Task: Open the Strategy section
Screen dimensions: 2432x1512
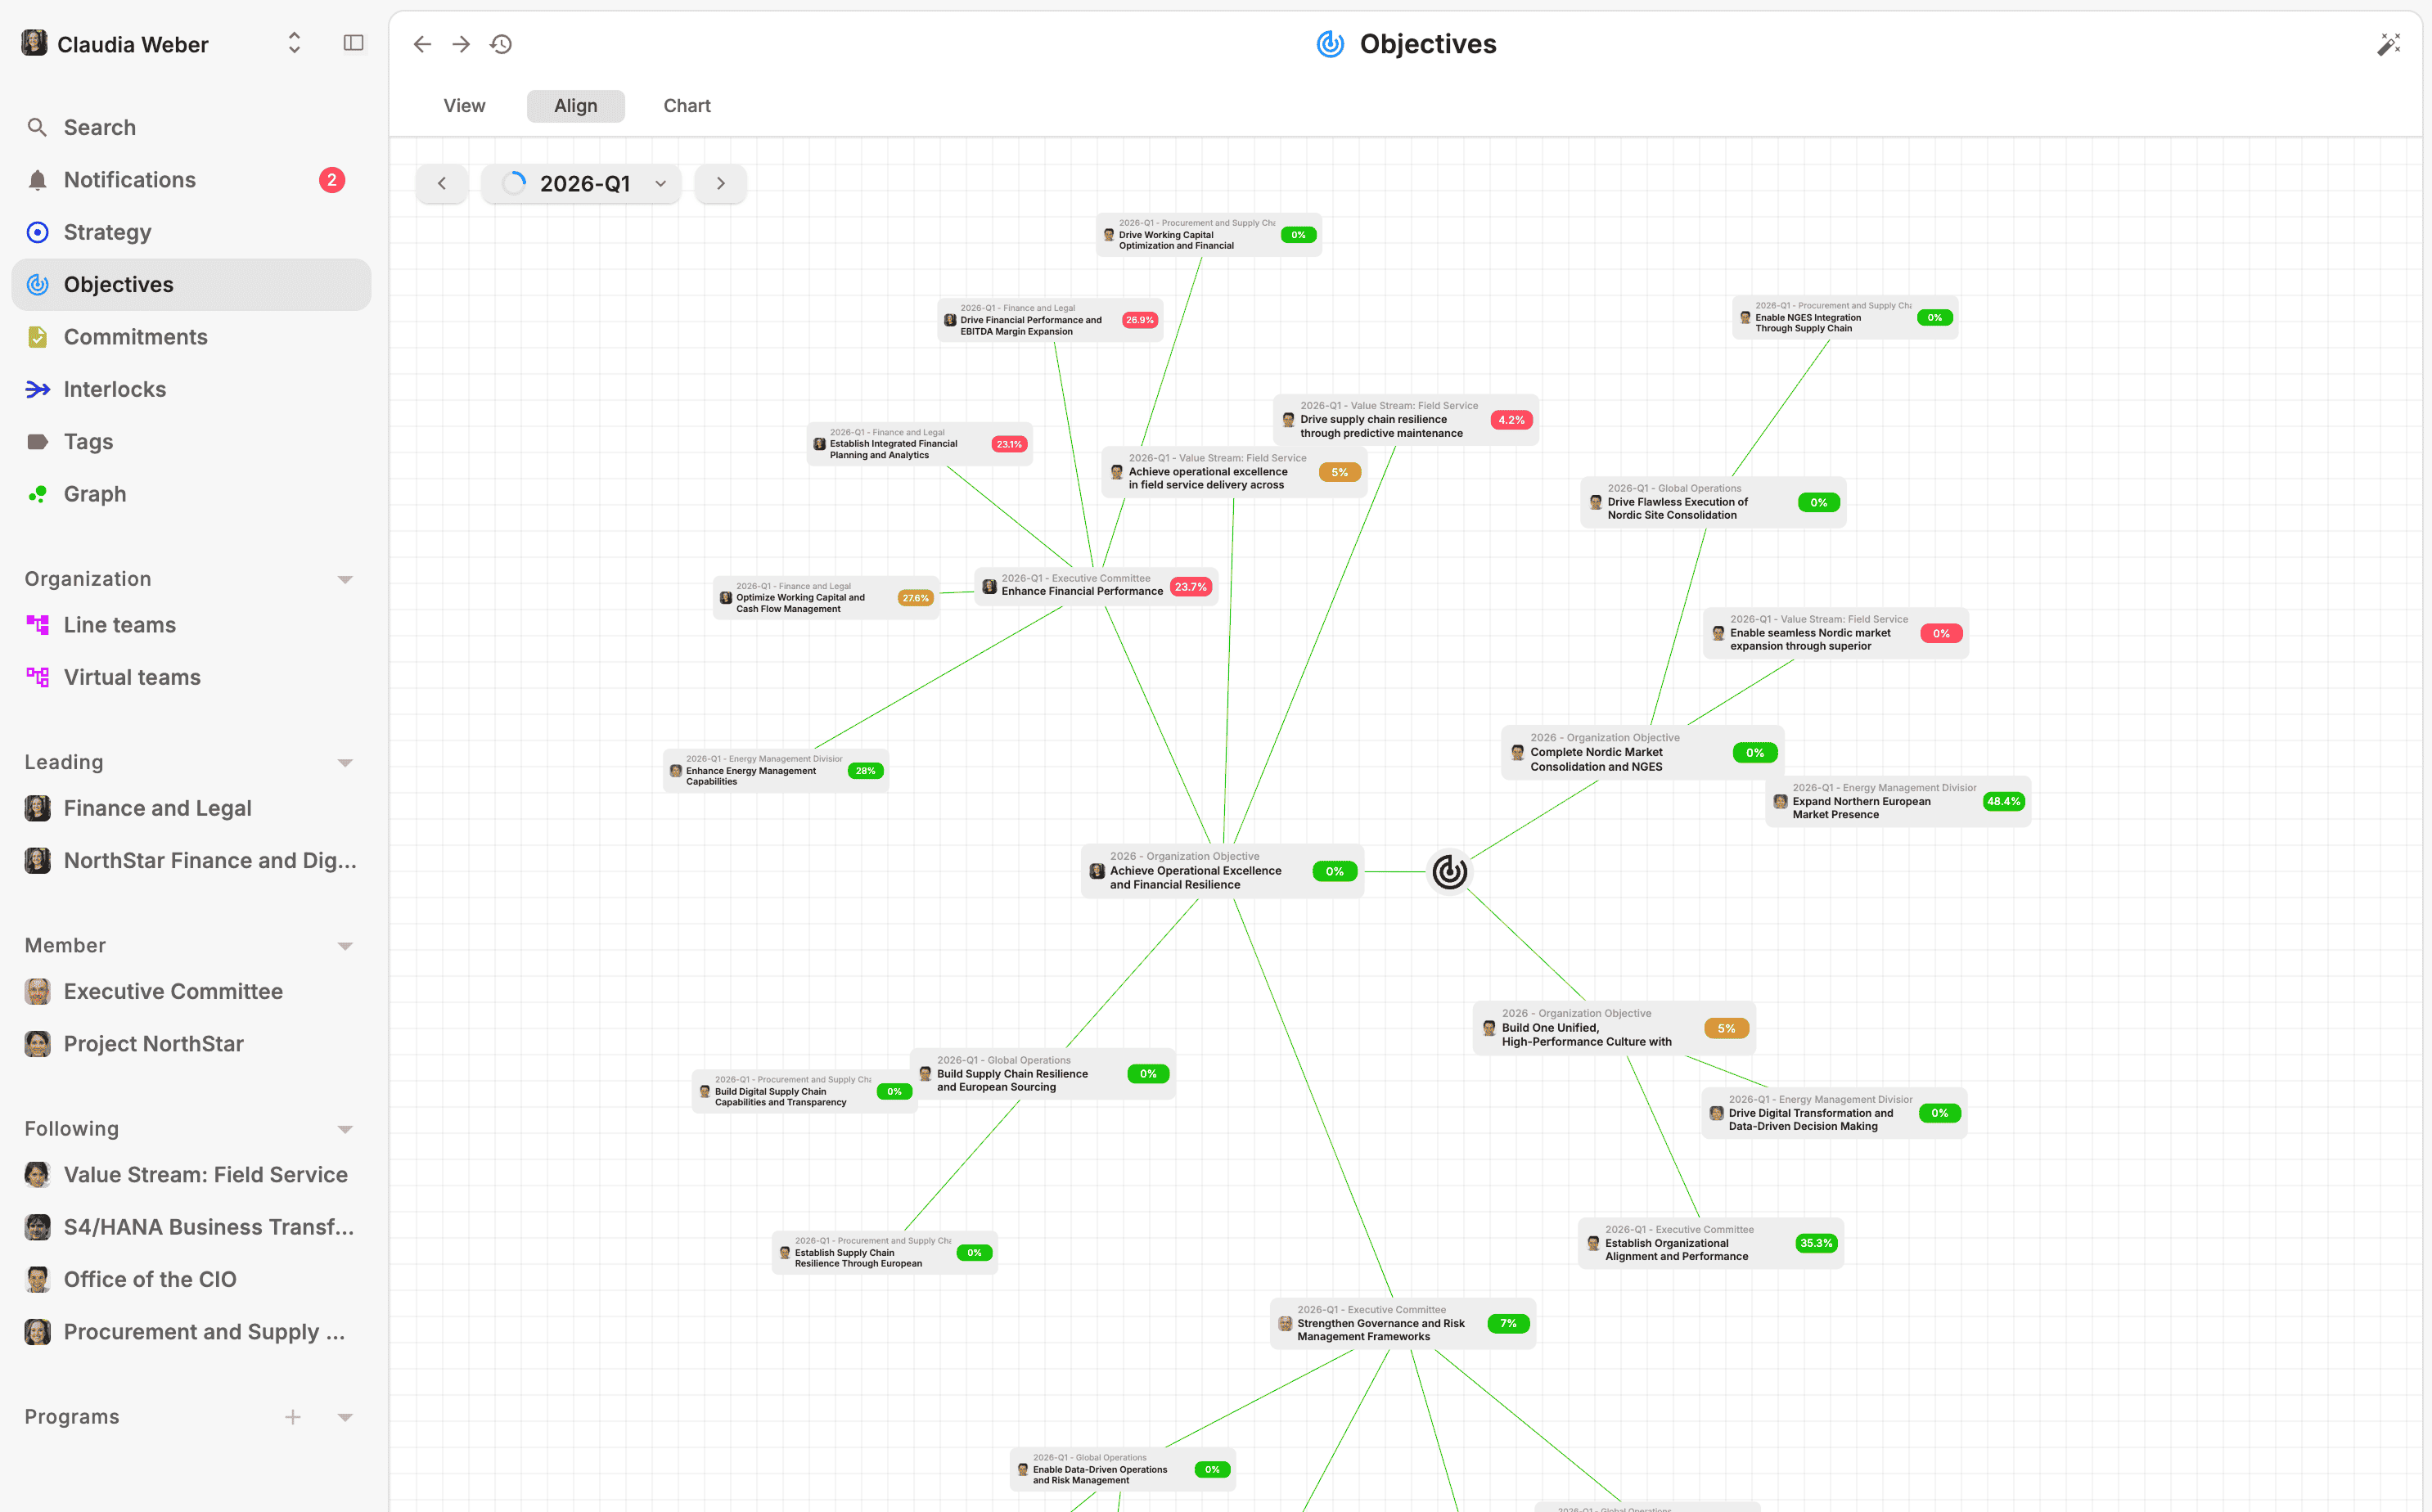Action: [x=107, y=232]
